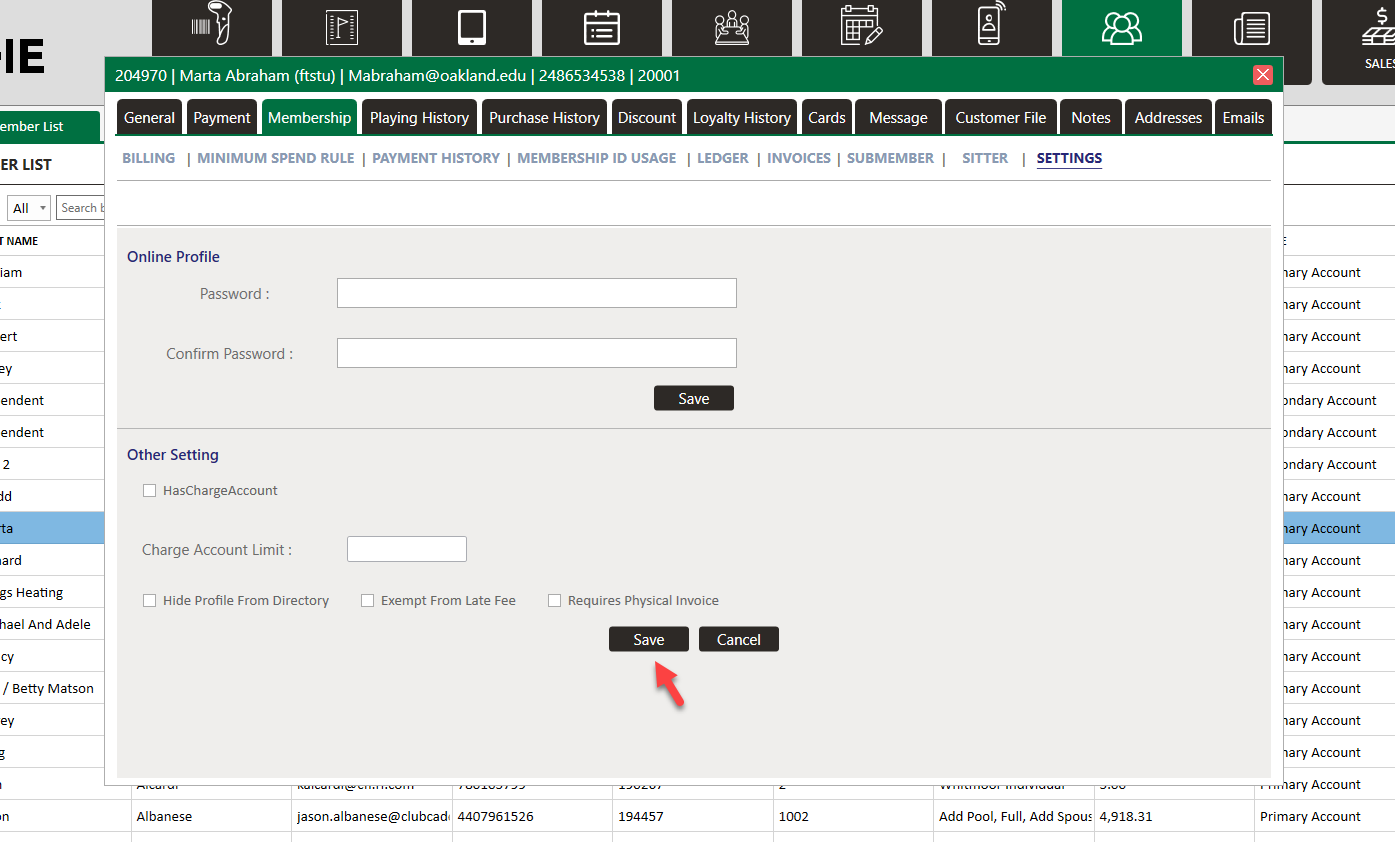Expand the All filter dropdown

click(x=29, y=208)
